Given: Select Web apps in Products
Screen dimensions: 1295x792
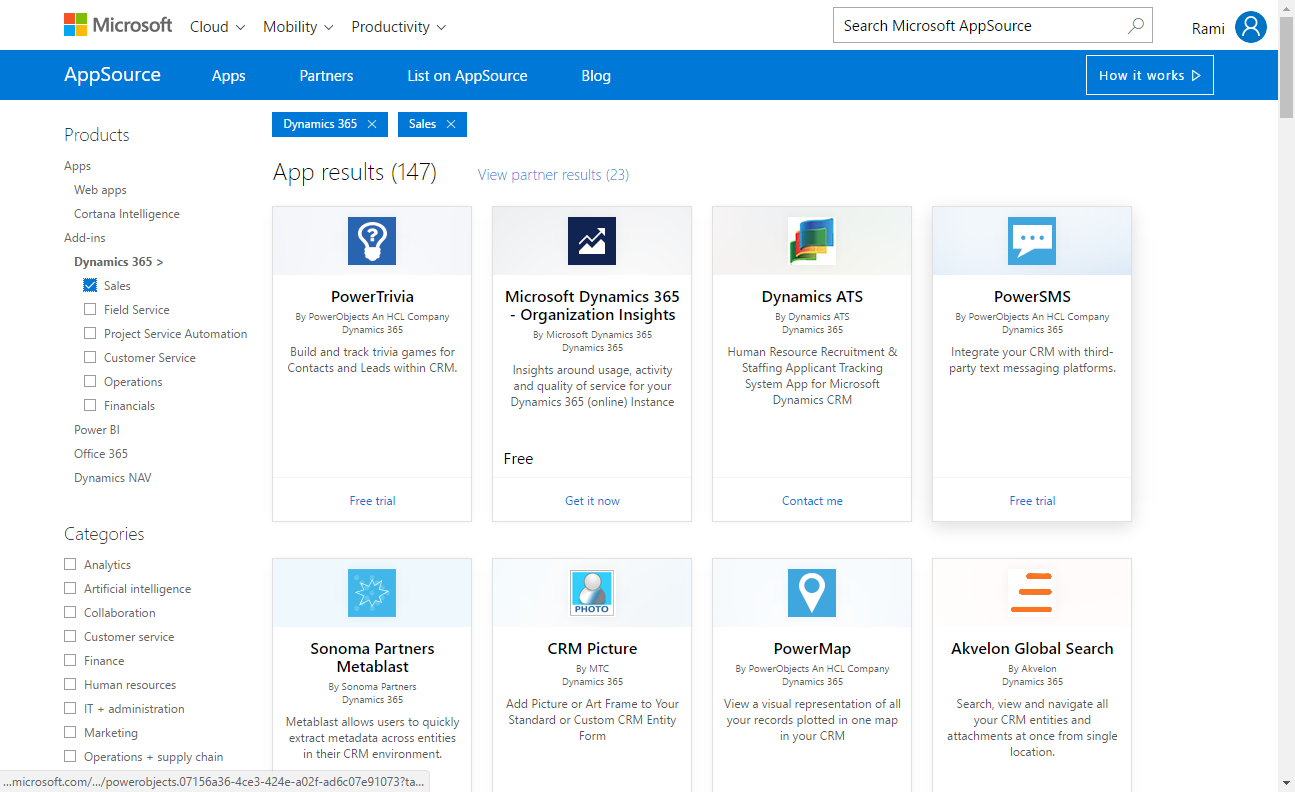Looking at the screenshot, I should (100, 190).
